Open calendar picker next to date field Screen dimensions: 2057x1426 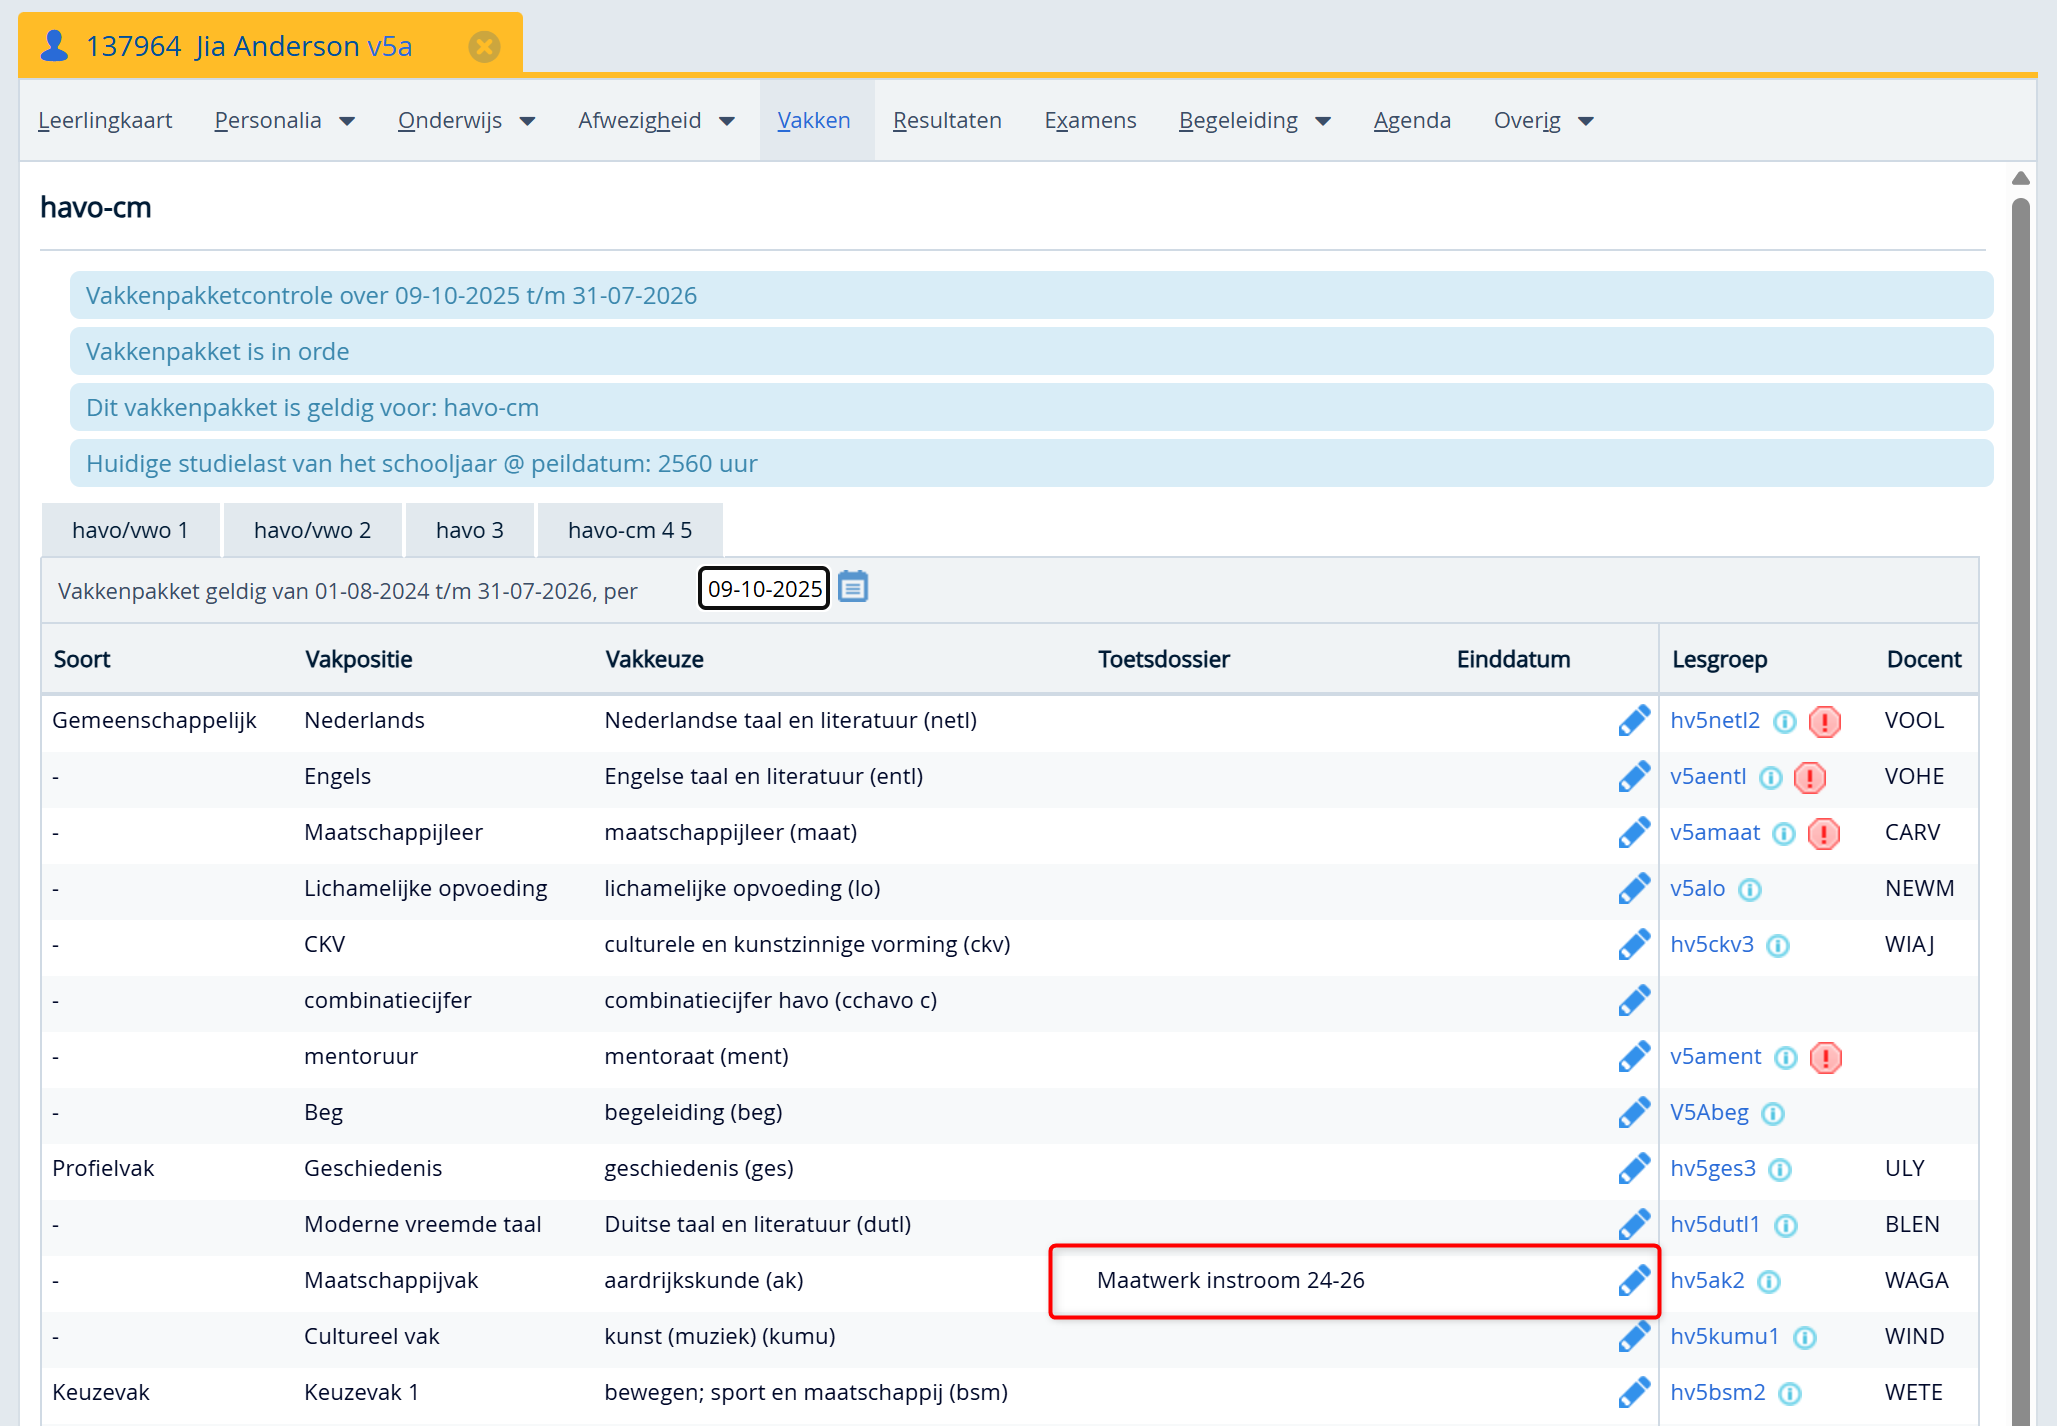pos(852,587)
